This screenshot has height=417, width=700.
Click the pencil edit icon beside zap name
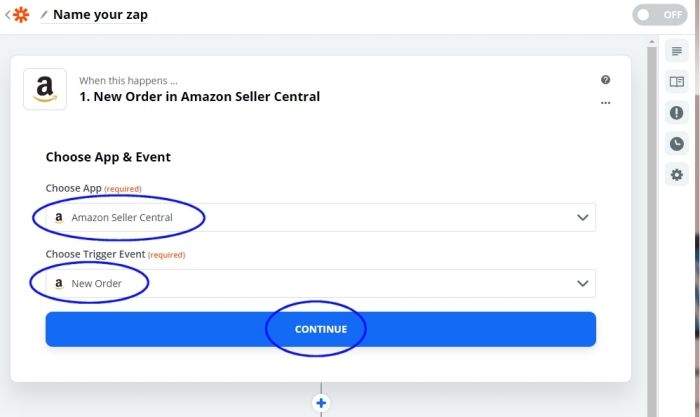44,15
